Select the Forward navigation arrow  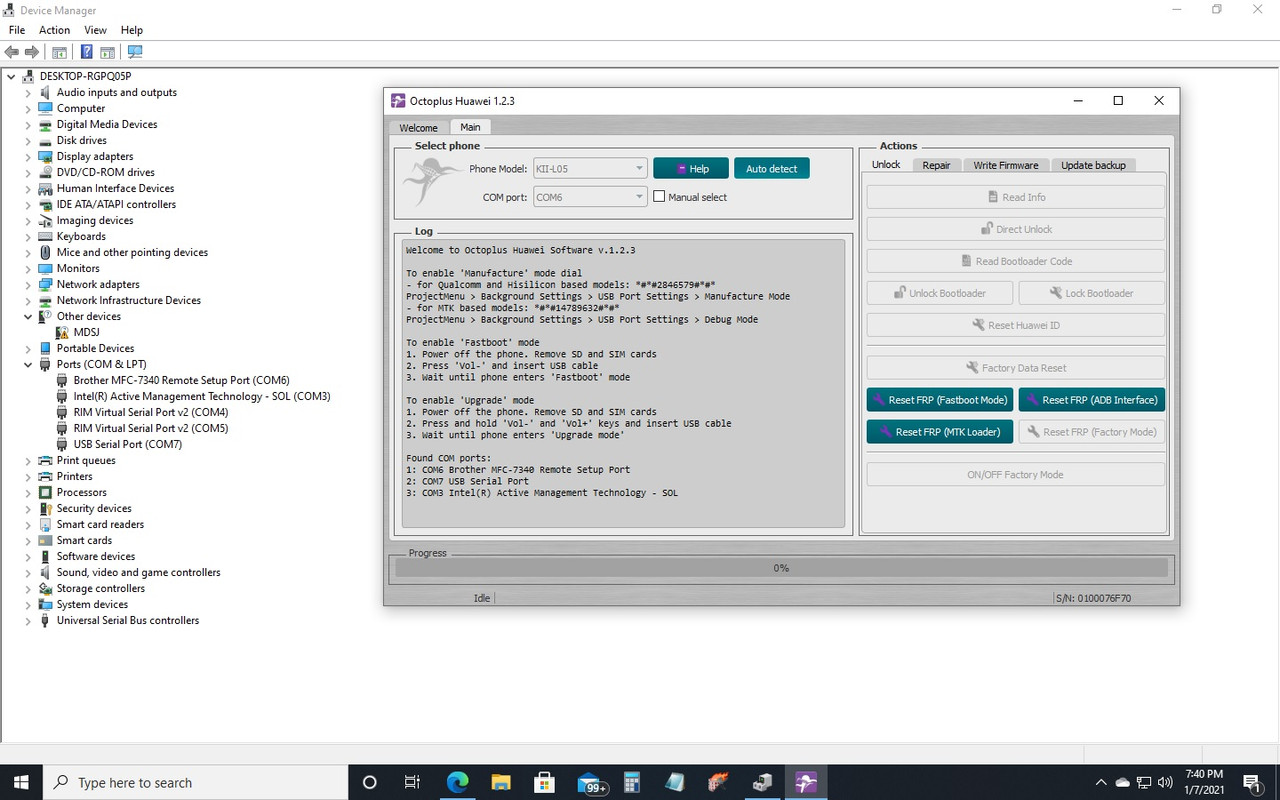pyautogui.click(x=31, y=51)
